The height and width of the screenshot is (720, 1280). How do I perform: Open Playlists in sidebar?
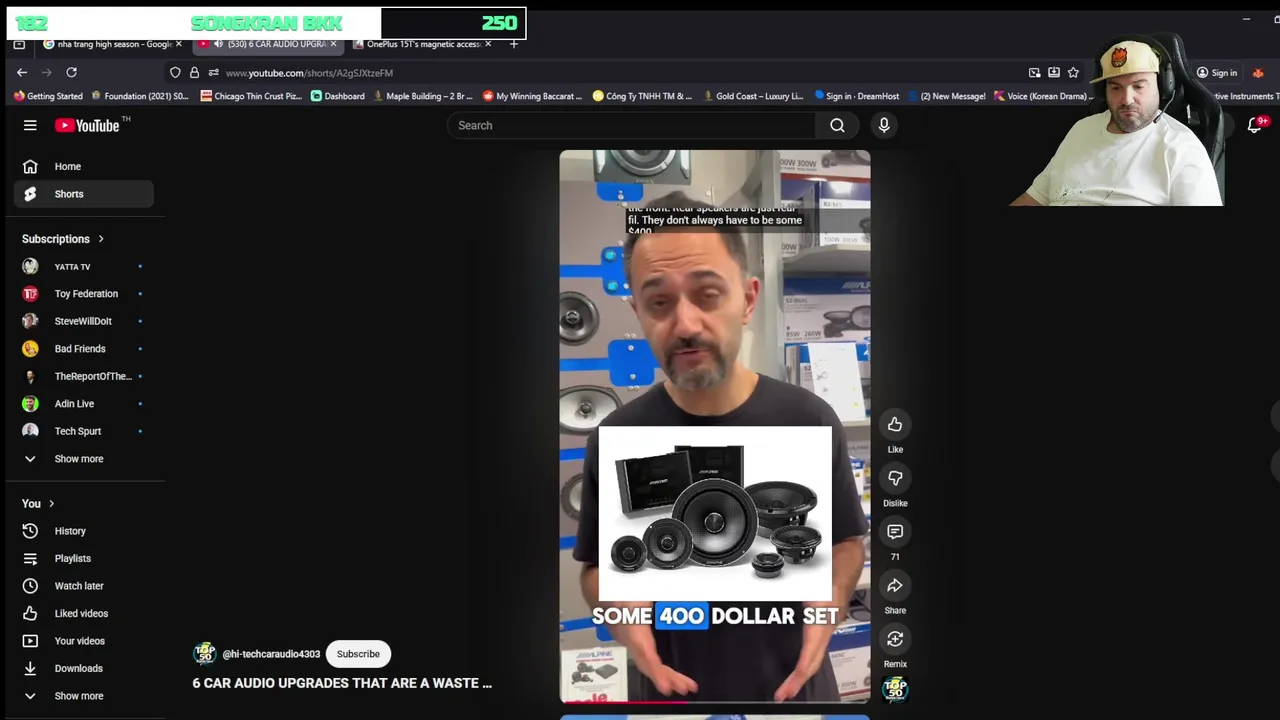pos(84,559)
